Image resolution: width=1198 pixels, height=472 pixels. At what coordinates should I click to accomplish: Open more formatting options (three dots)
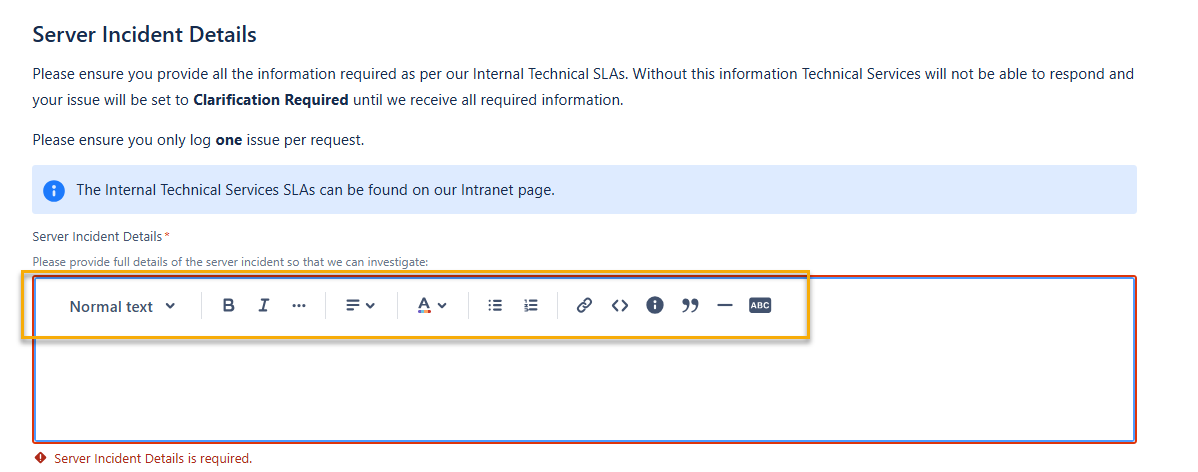(299, 306)
